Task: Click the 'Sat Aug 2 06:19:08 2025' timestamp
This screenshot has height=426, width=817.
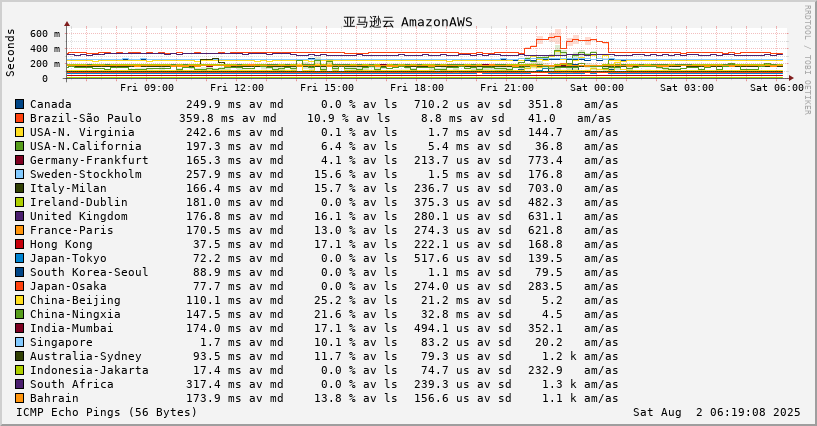Action: click(x=716, y=412)
